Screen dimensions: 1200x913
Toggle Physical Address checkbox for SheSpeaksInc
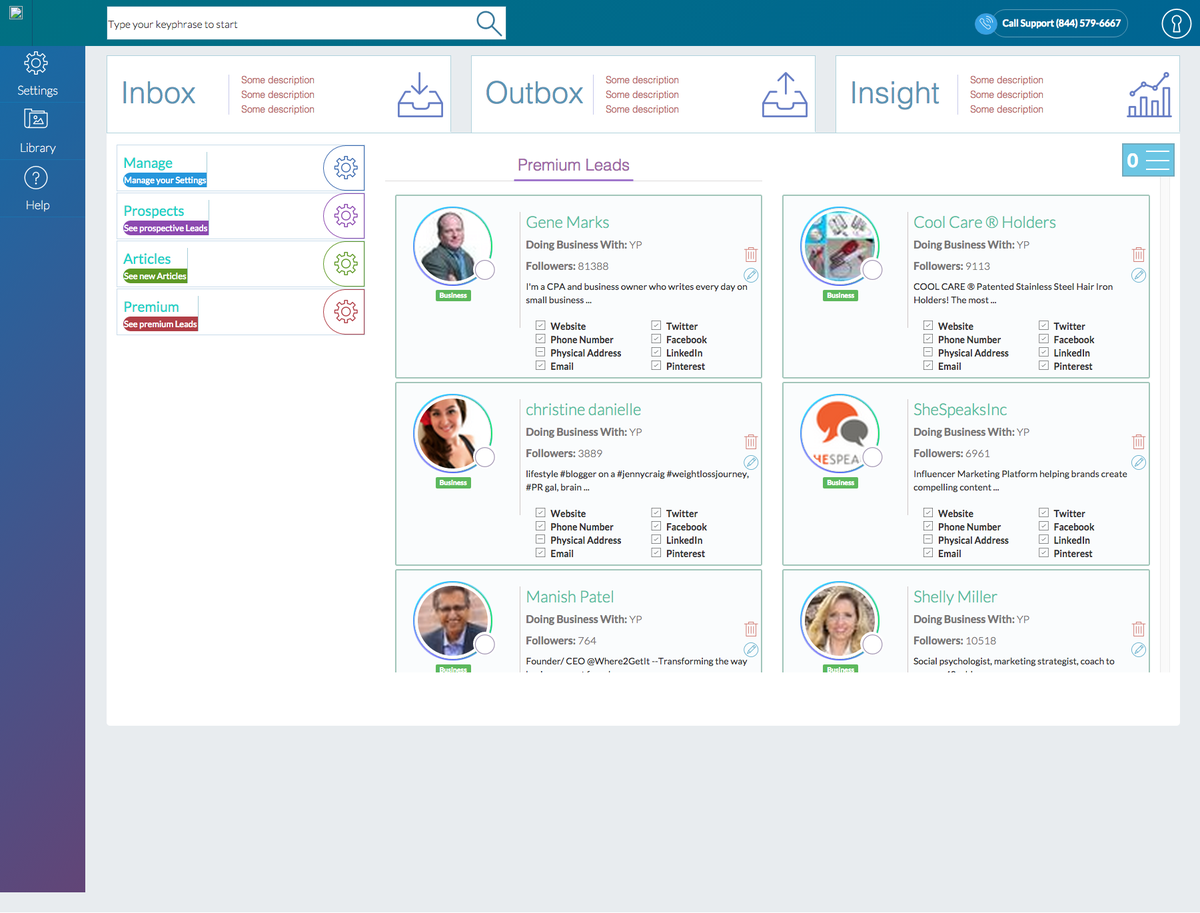coord(928,540)
